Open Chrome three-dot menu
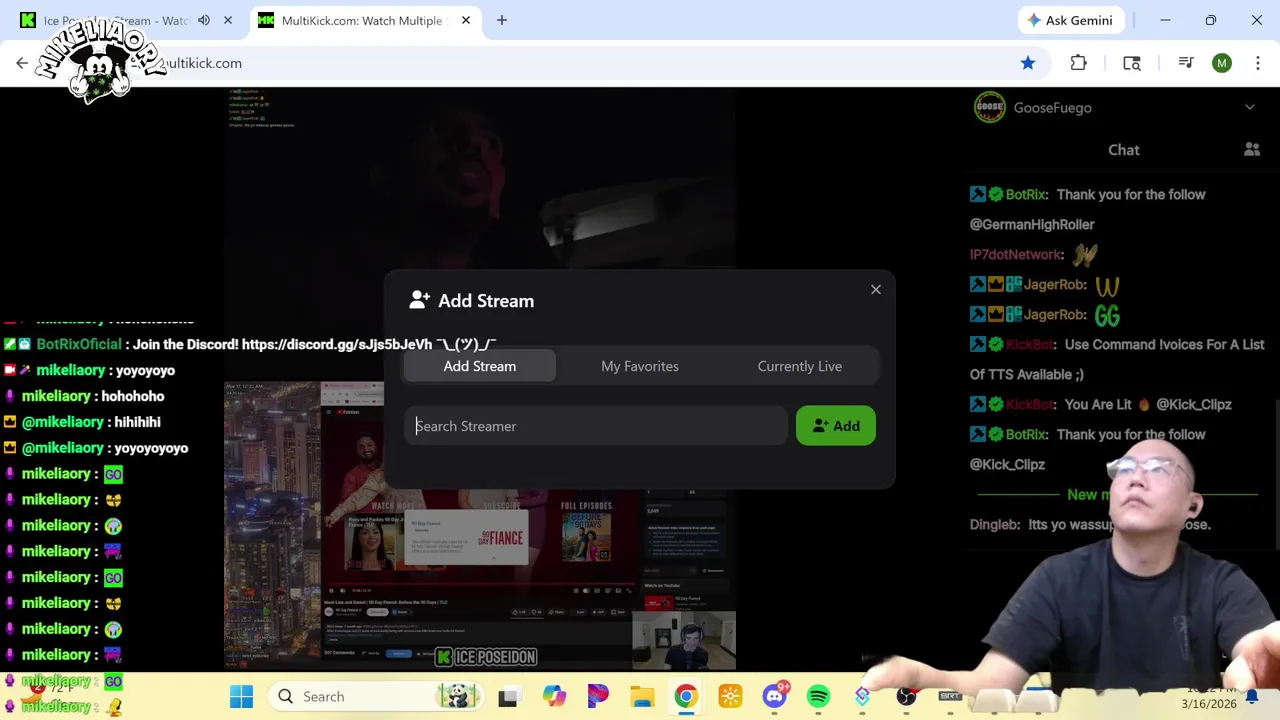Image resolution: width=1280 pixels, height=720 pixels. [1258, 63]
